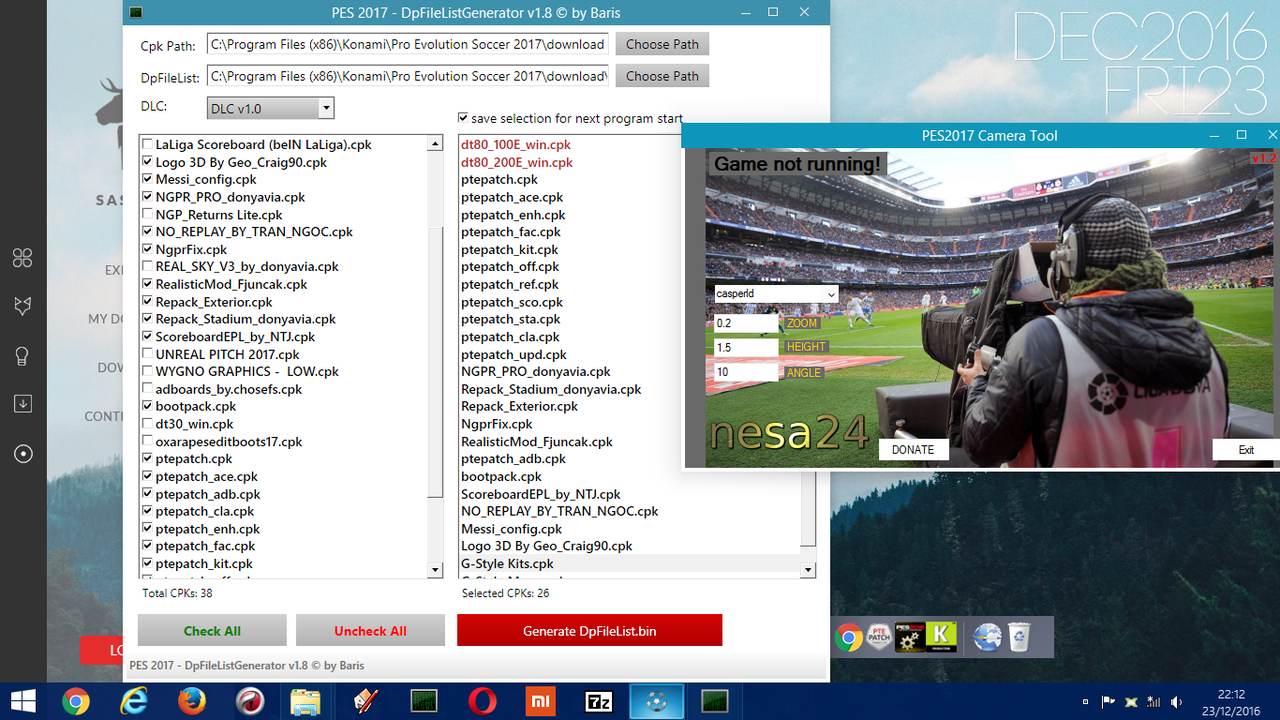Click the down arrow of the left CPK list scrollbar
Screen dimensions: 1280x720
(x=435, y=570)
